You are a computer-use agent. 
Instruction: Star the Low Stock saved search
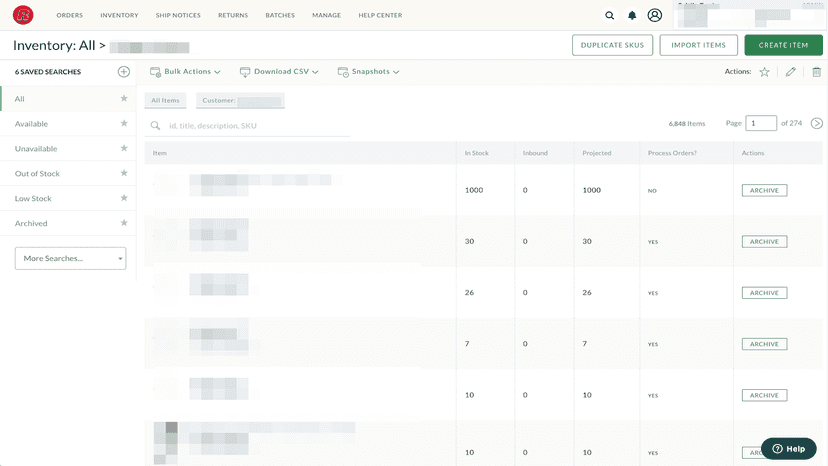pyautogui.click(x=124, y=198)
